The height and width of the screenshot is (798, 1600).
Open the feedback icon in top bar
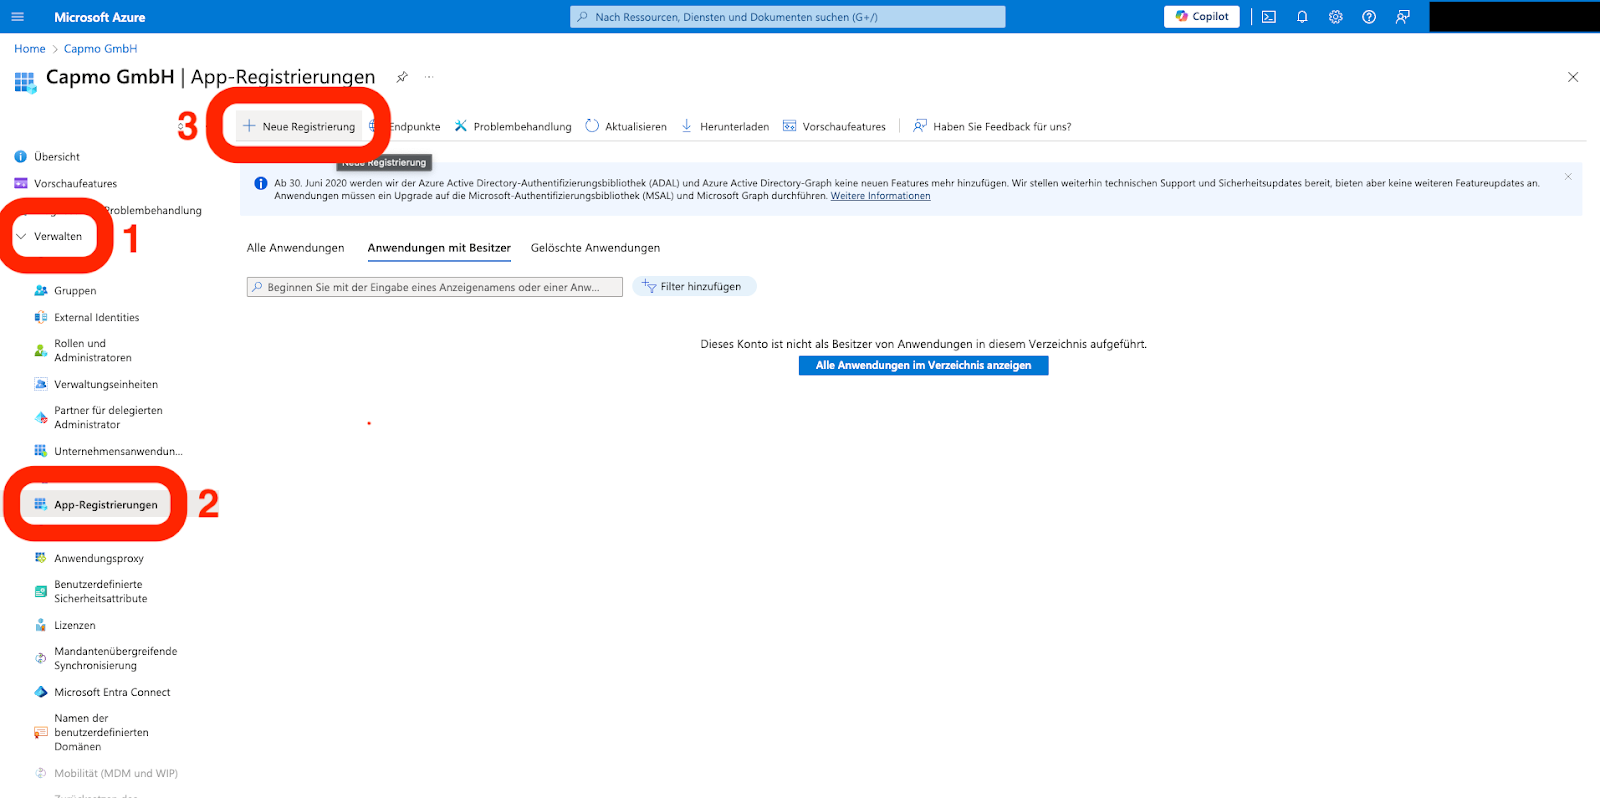[x=1403, y=17]
